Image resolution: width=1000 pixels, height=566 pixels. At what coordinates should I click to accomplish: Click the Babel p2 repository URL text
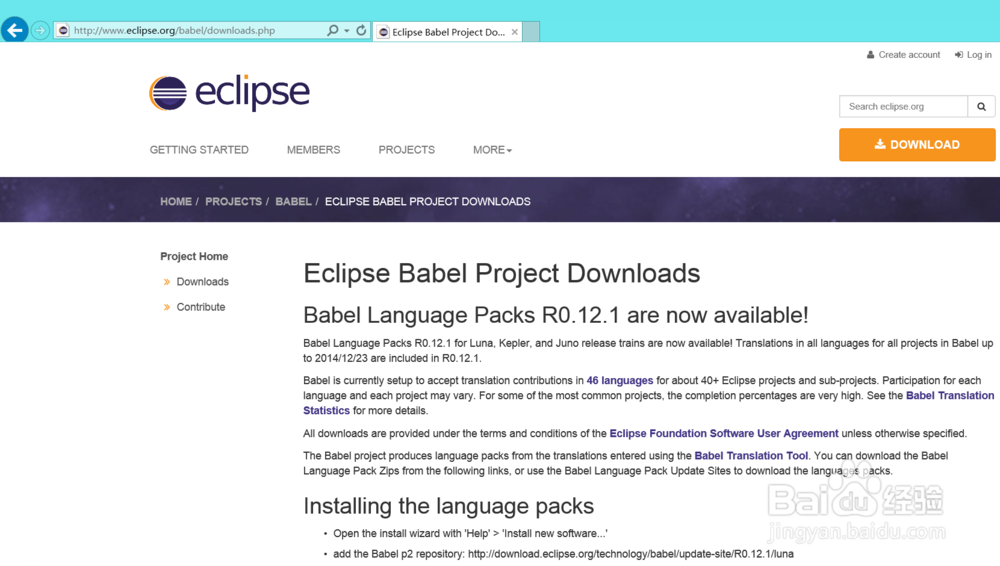pyautogui.click(x=631, y=554)
